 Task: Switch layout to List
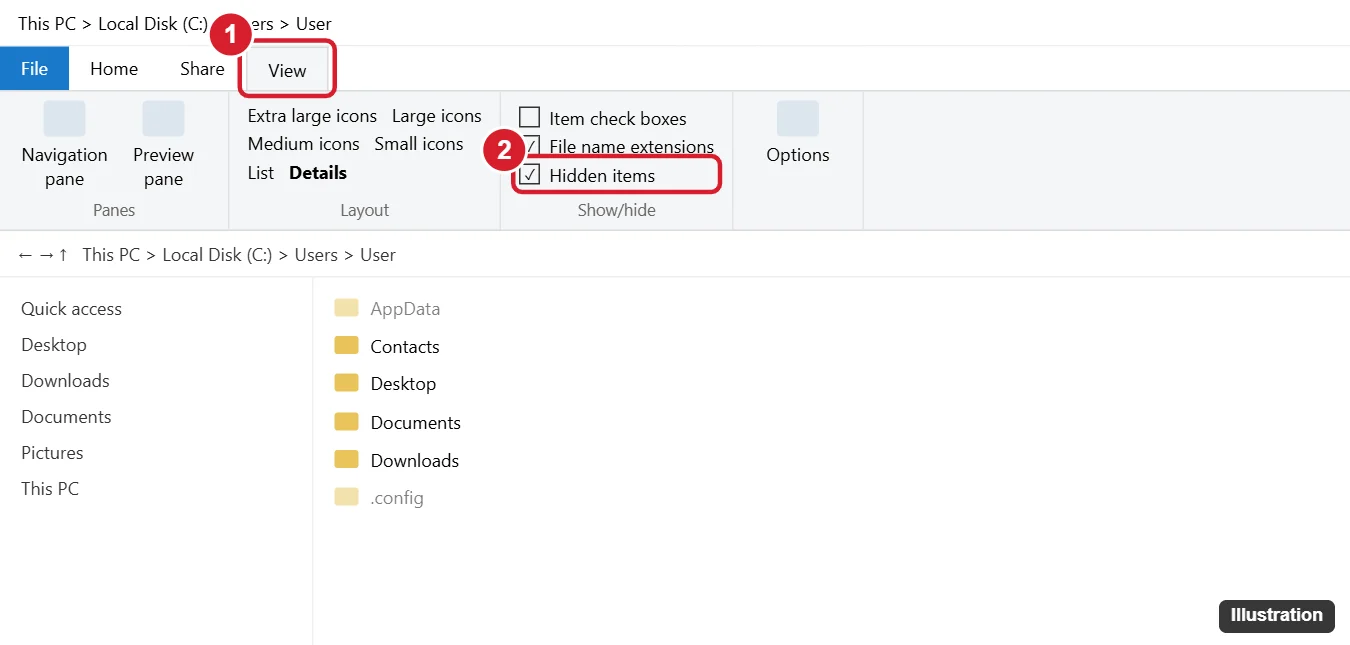pyautogui.click(x=260, y=173)
